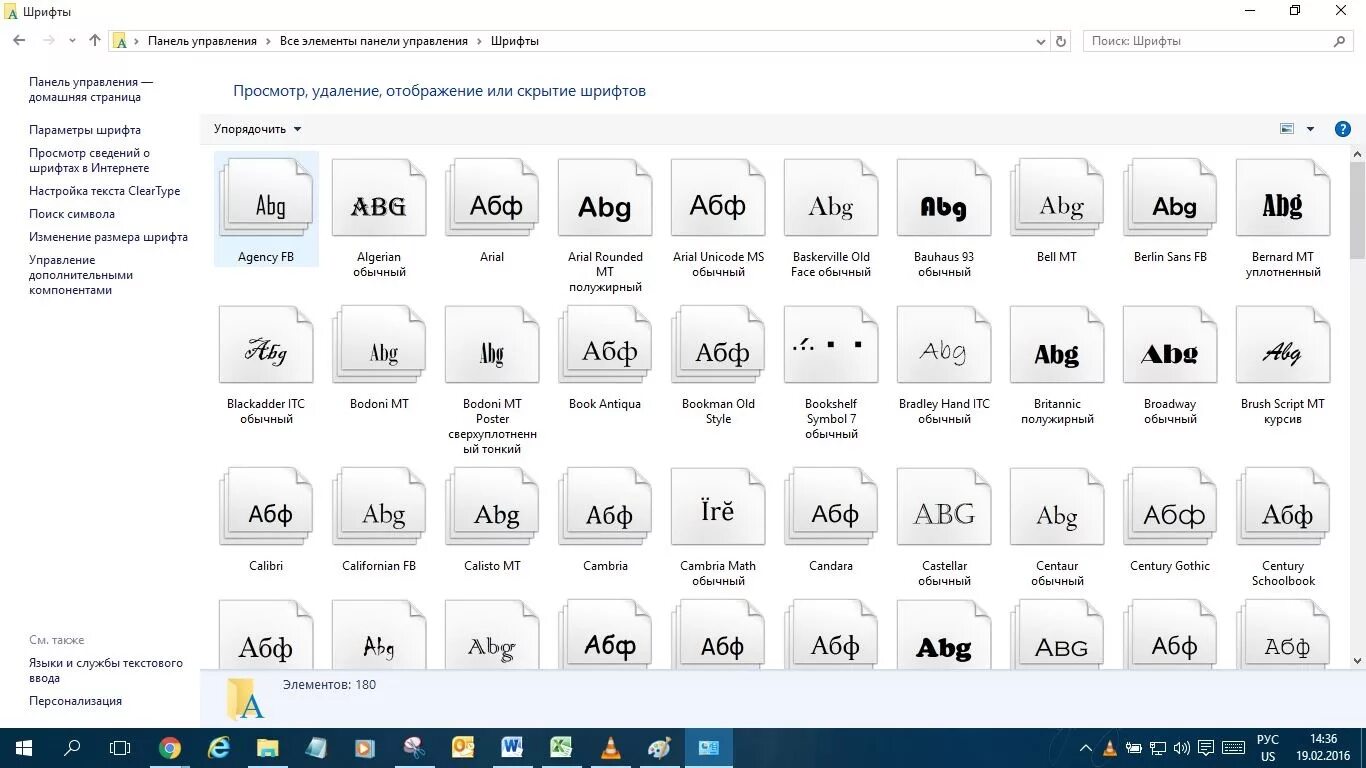Select the Blackadder ITC font icon

(266, 344)
